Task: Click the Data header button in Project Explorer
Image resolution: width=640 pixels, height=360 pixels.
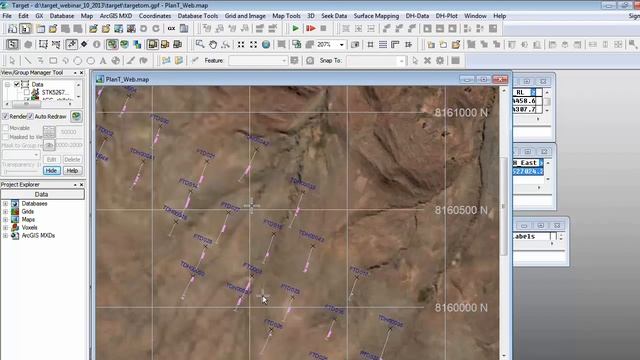Action: pos(42,194)
